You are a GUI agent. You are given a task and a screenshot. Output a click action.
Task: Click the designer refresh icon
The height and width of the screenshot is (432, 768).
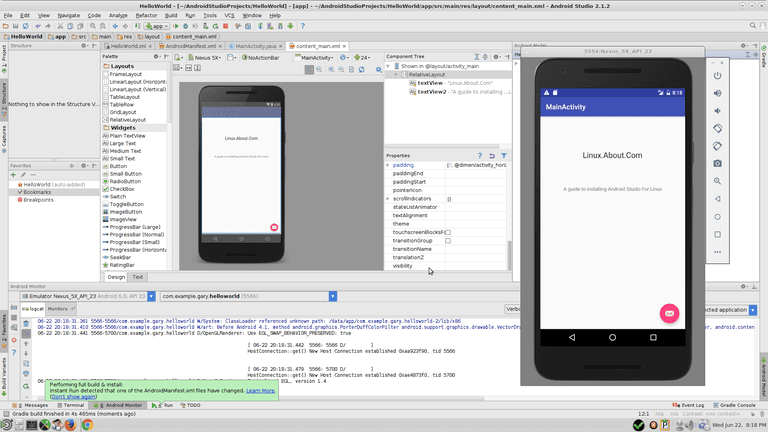point(361,70)
